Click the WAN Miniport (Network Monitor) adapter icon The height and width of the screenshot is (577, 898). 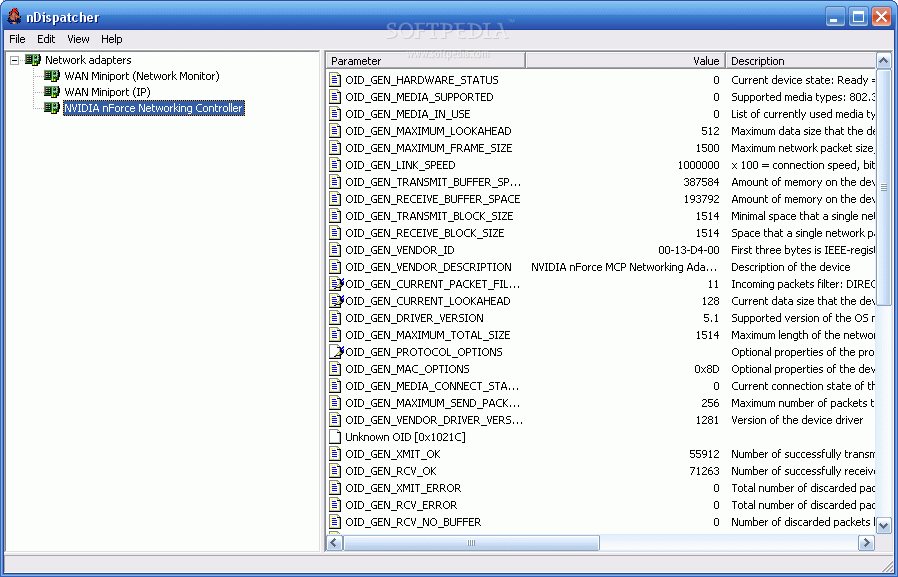pyautogui.click(x=52, y=76)
